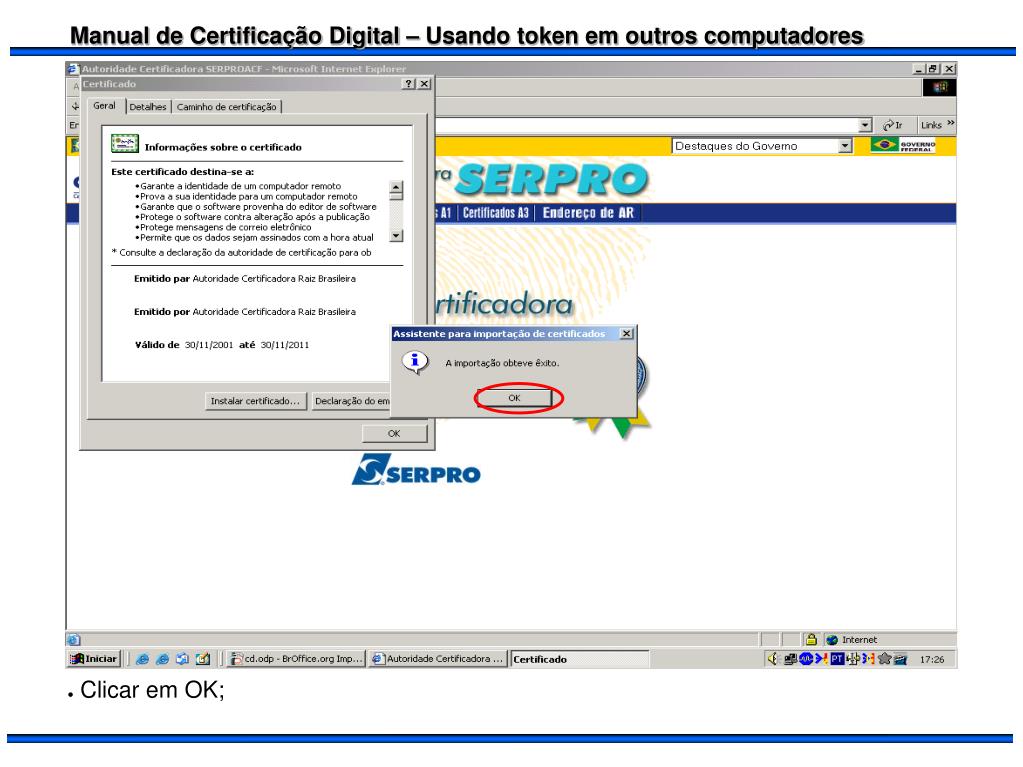Click the Iniciar start button

tap(95, 659)
